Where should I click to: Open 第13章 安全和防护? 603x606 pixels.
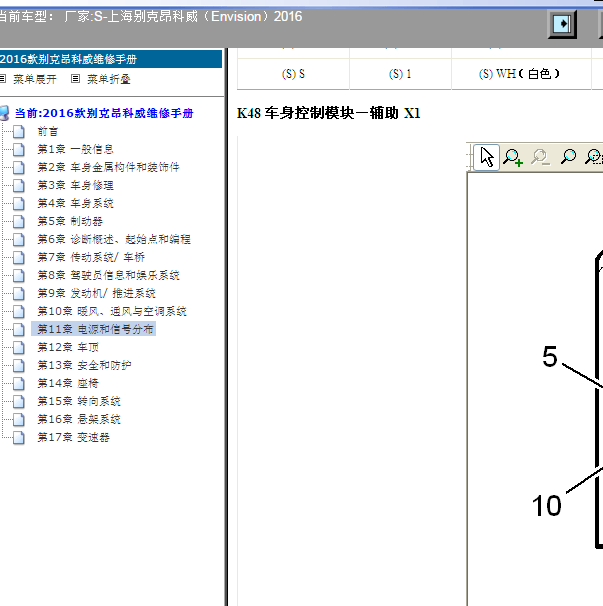(84, 365)
